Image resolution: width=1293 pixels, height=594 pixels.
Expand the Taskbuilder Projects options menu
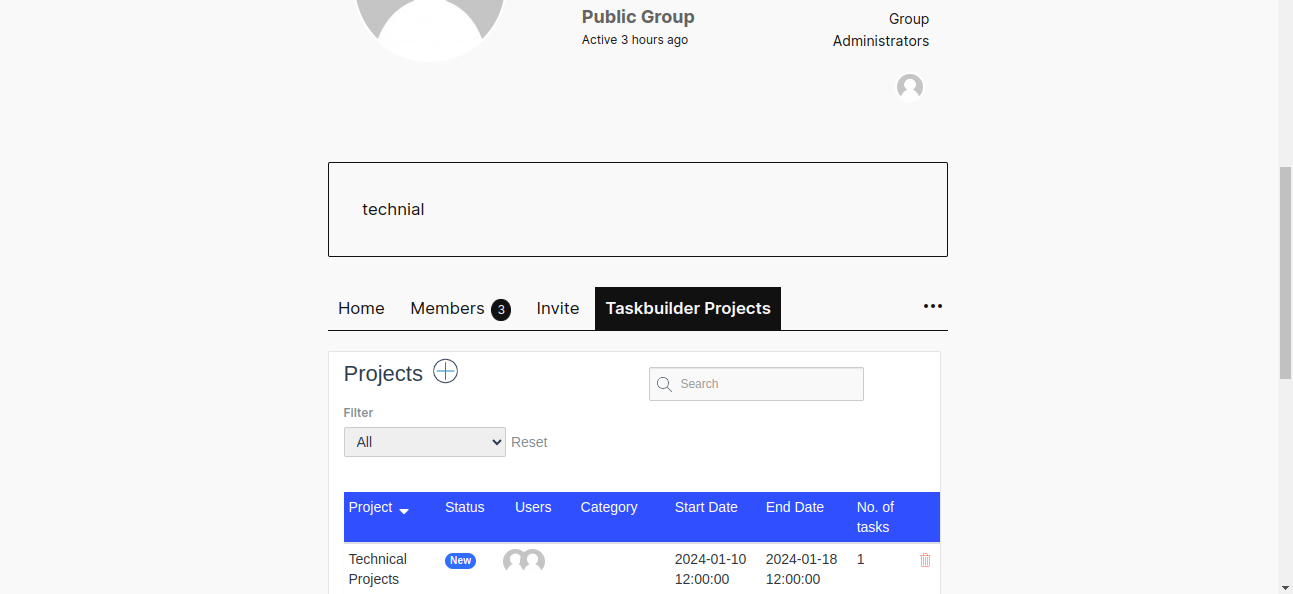pyautogui.click(x=932, y=306)
